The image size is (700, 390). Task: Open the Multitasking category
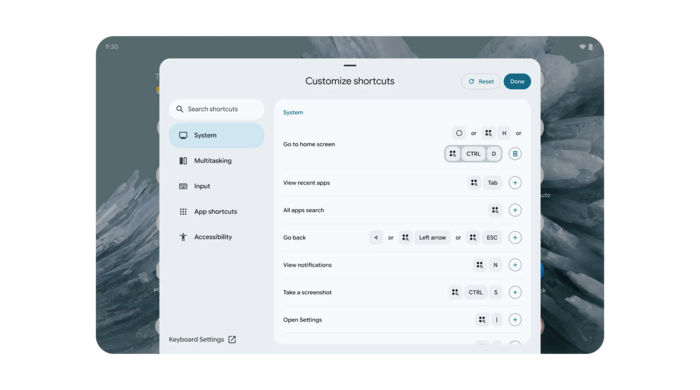217,161
